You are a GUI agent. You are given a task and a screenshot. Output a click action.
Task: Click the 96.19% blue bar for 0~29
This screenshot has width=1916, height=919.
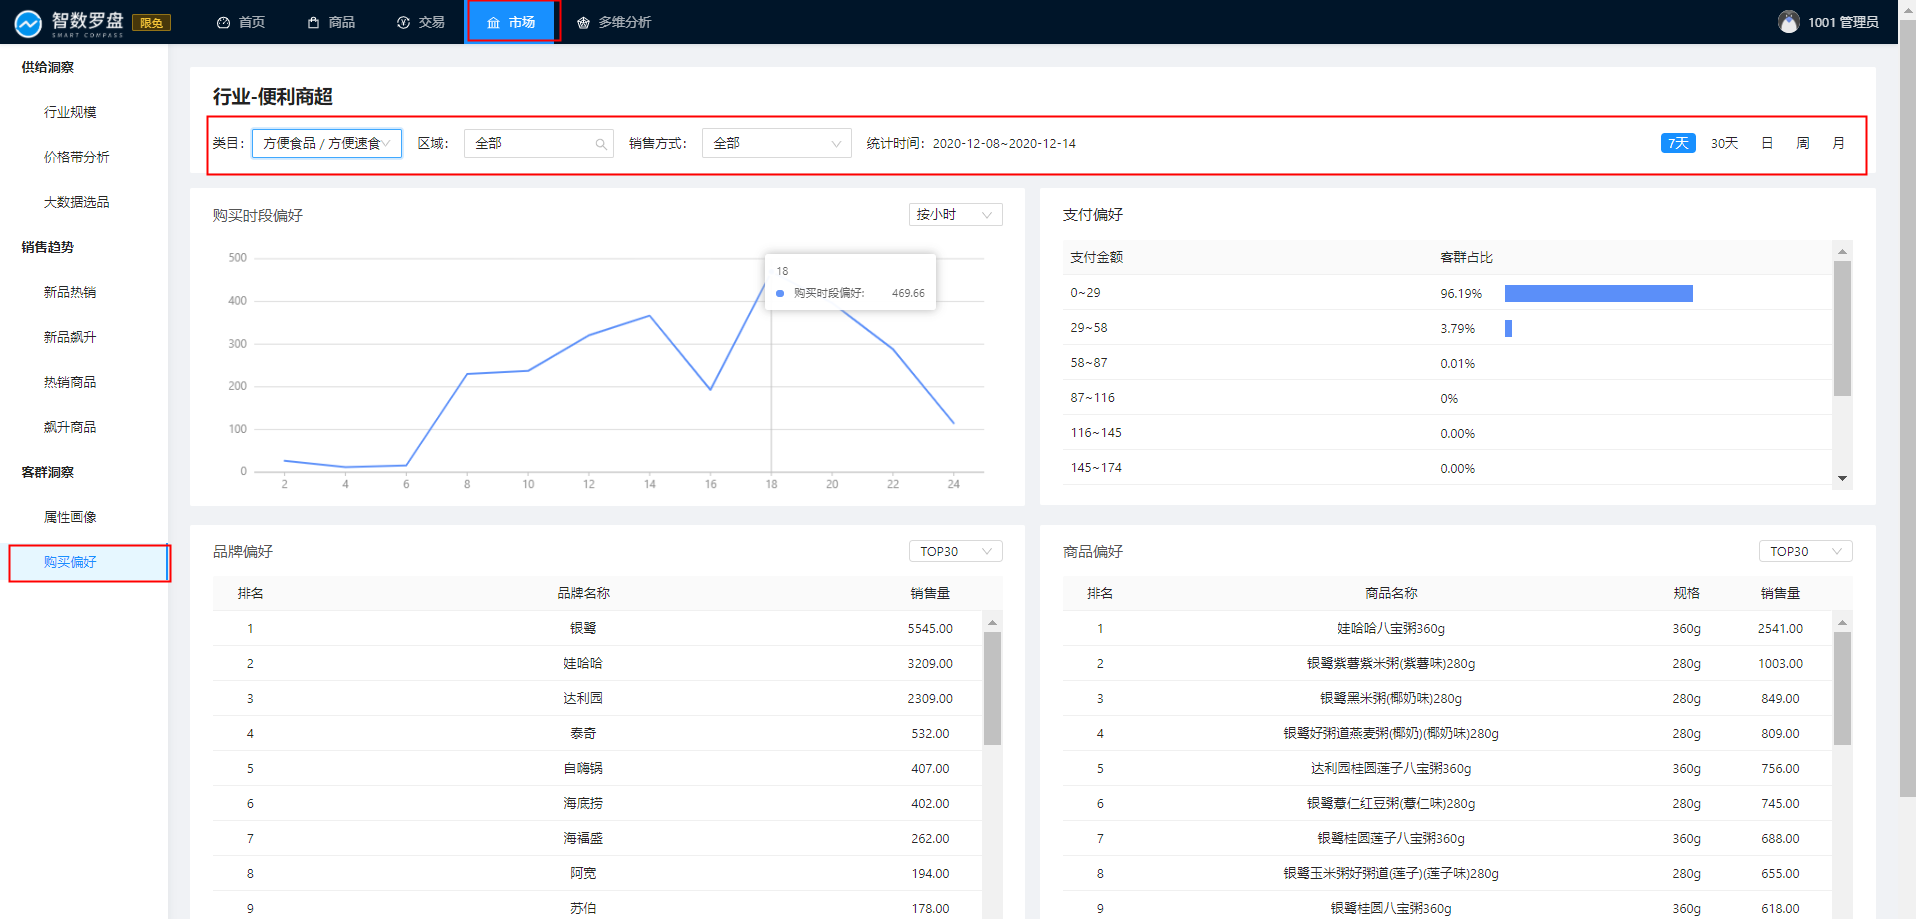coord(1598,293)
